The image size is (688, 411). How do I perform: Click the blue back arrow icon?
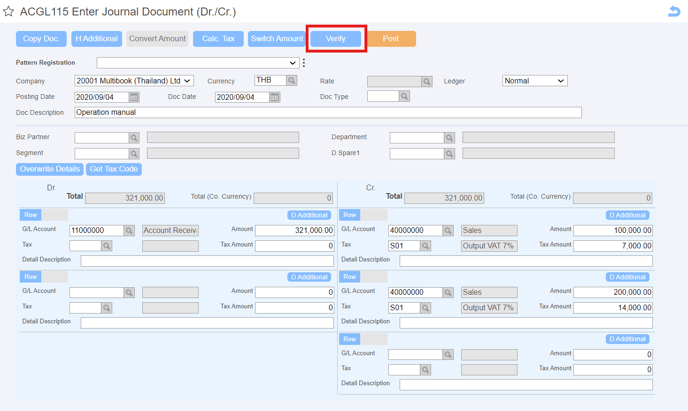[674, 11]
